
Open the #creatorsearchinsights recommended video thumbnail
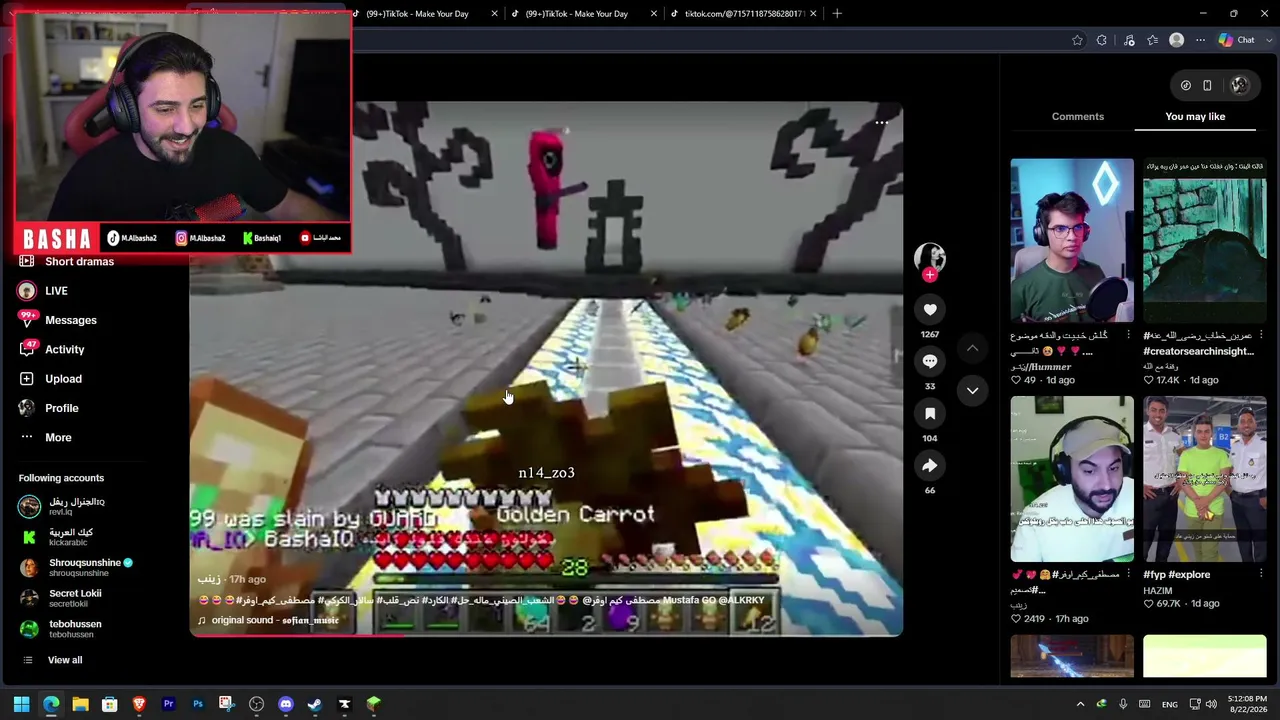pos(1204,241)
